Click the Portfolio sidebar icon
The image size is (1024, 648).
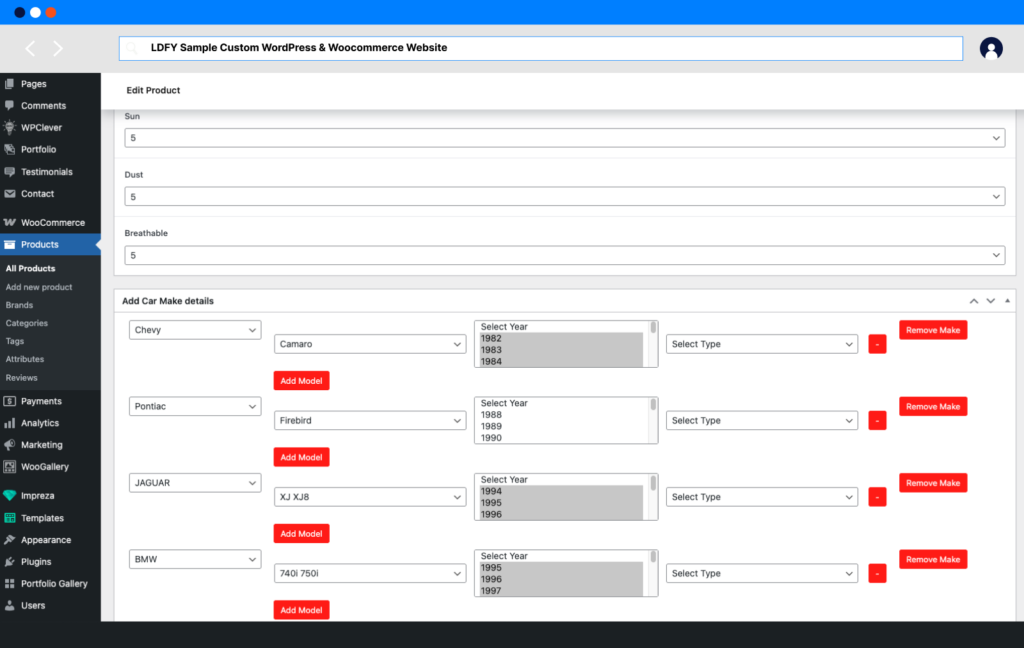point(10,149)
